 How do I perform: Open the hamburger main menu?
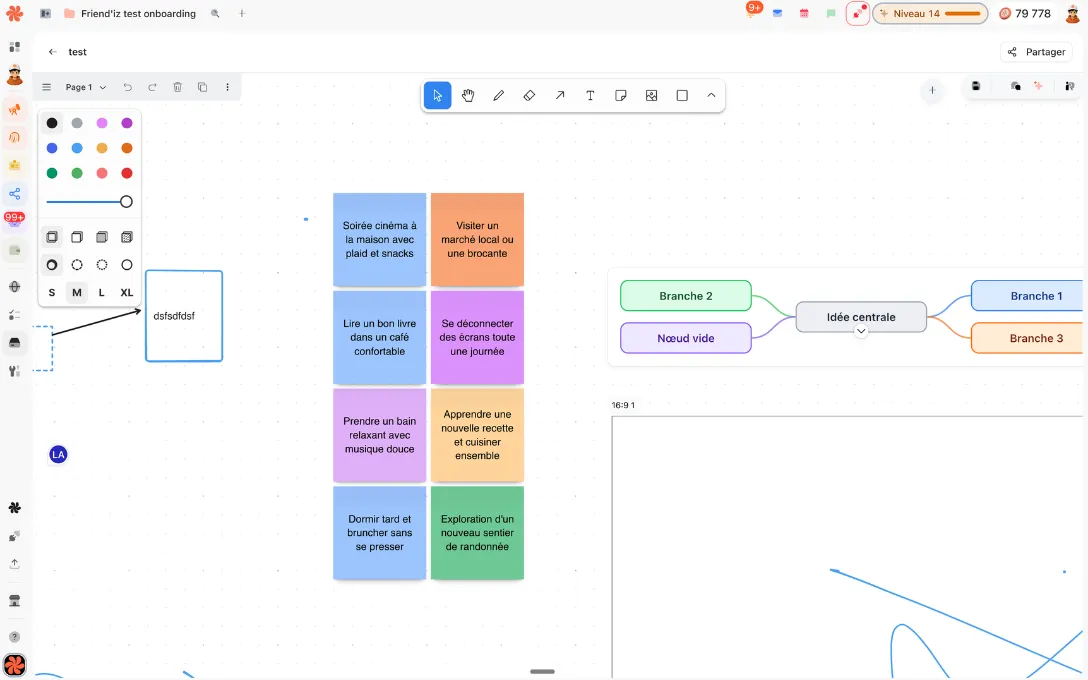pos(46,87)
